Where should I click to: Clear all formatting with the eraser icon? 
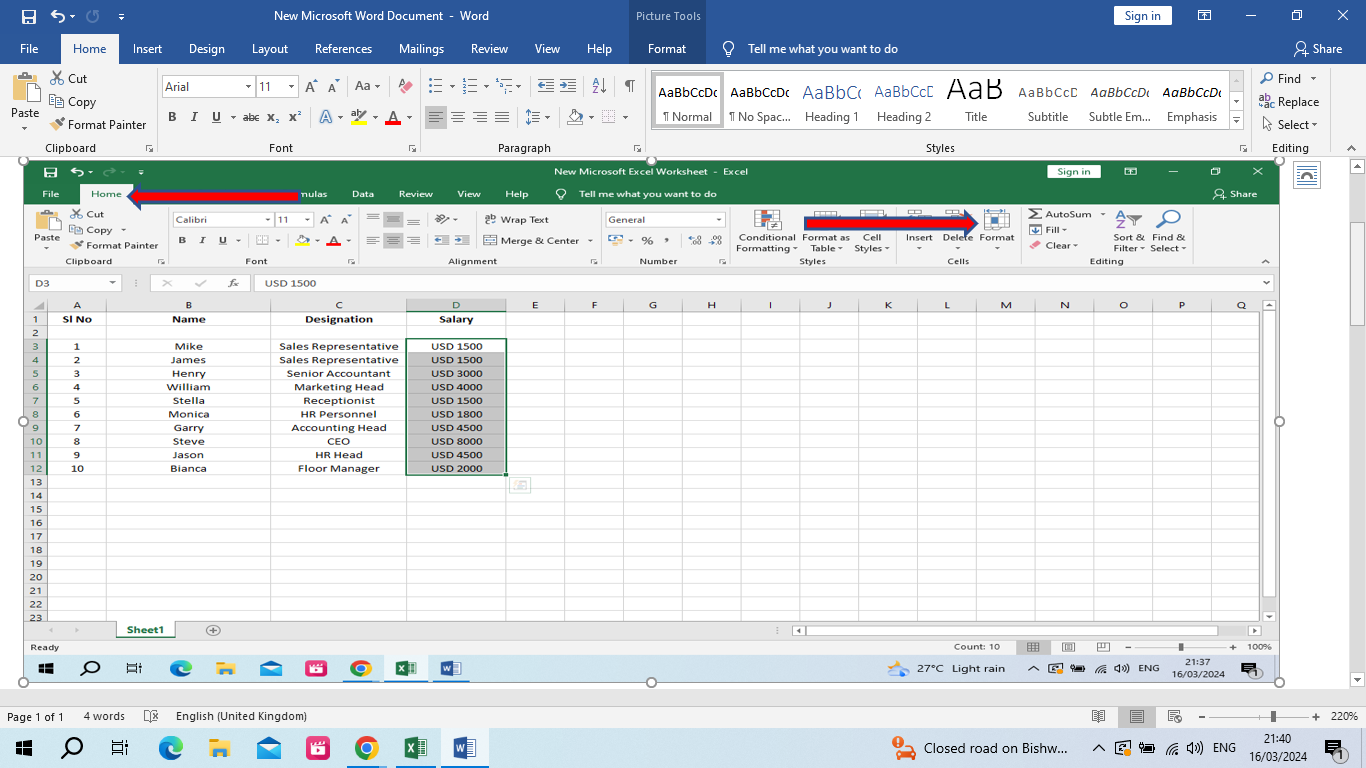405,87
